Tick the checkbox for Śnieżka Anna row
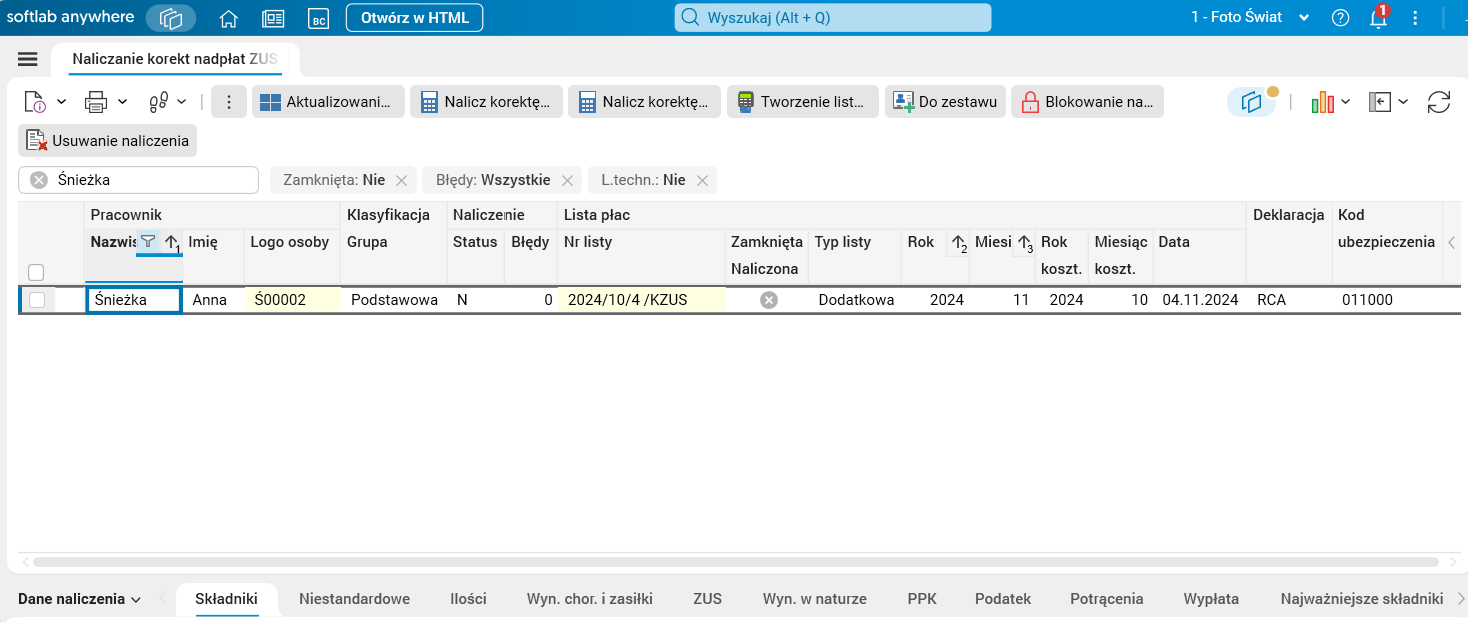This screenshot has width=1468, height=622. pos(36,299)
